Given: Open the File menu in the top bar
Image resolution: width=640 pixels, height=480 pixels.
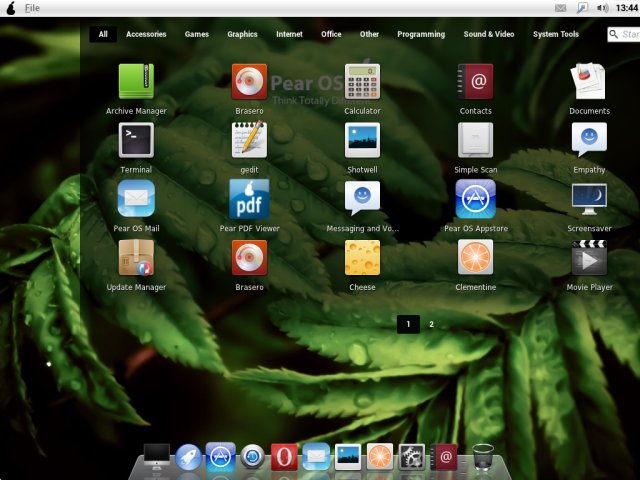Looking at the screenshot, I should (33, 8).
